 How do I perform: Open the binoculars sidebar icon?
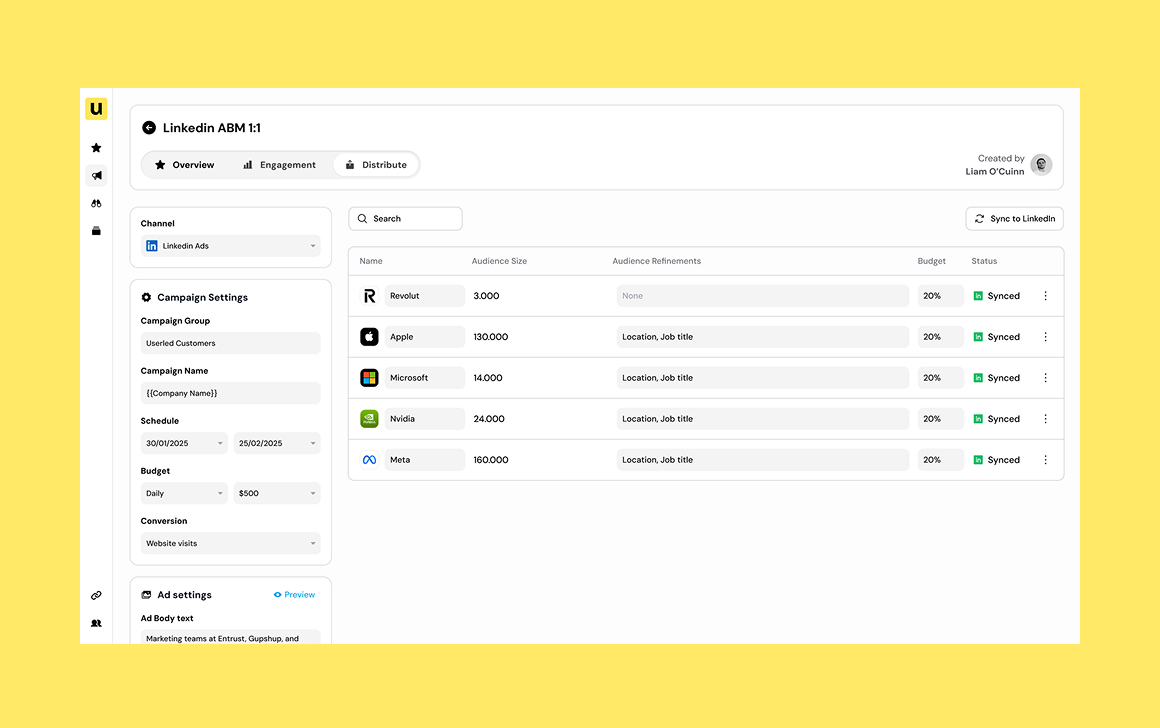point(96,203)
